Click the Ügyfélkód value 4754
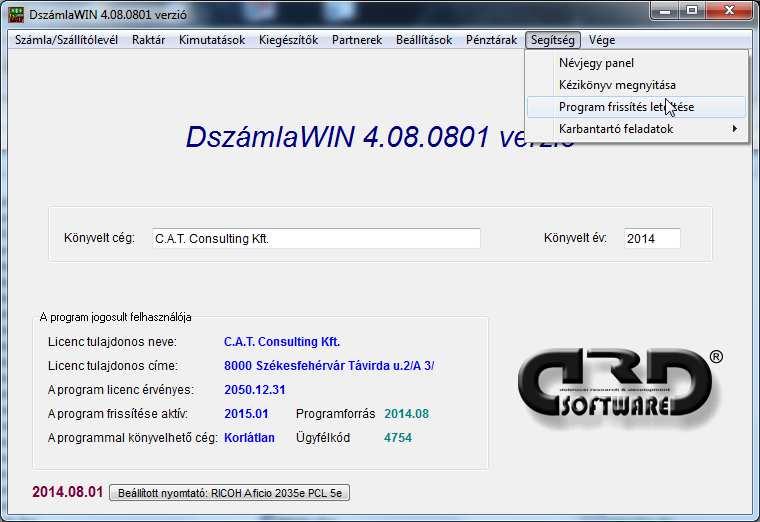Image resolution: width=760 pixels, height=522 pixels. 397,438
